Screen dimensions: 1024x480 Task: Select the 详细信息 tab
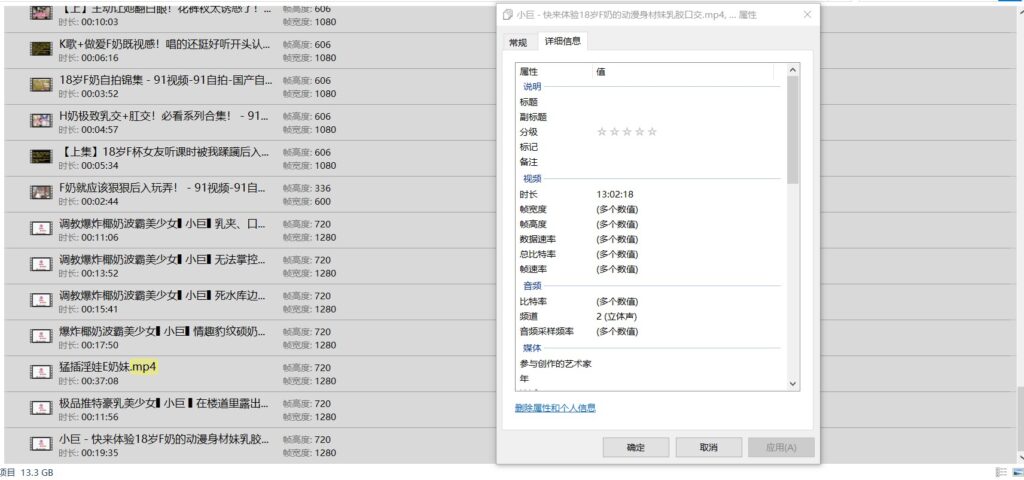[561, 42]
